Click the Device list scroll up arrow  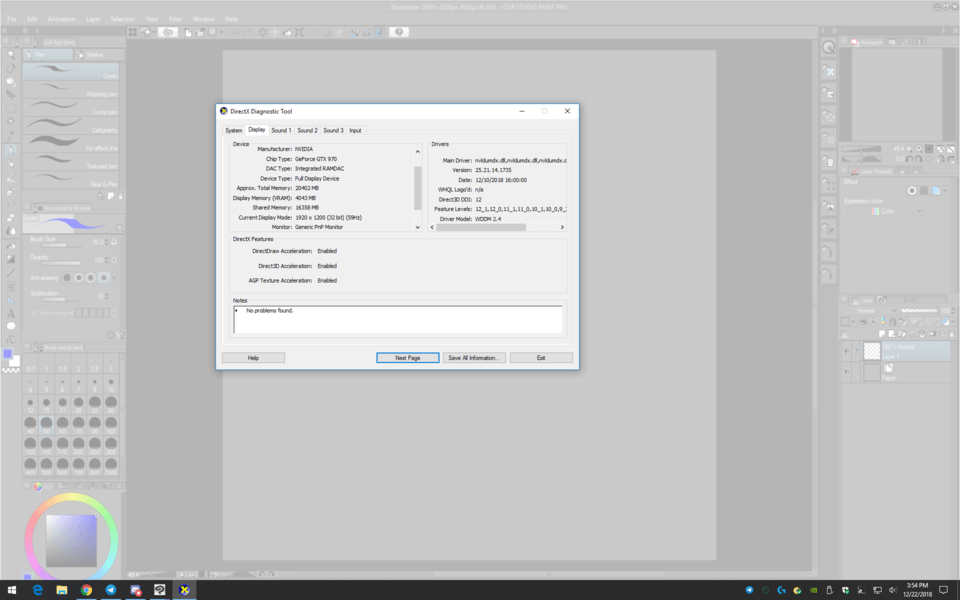pyautogui.click(x=418, y=151)
